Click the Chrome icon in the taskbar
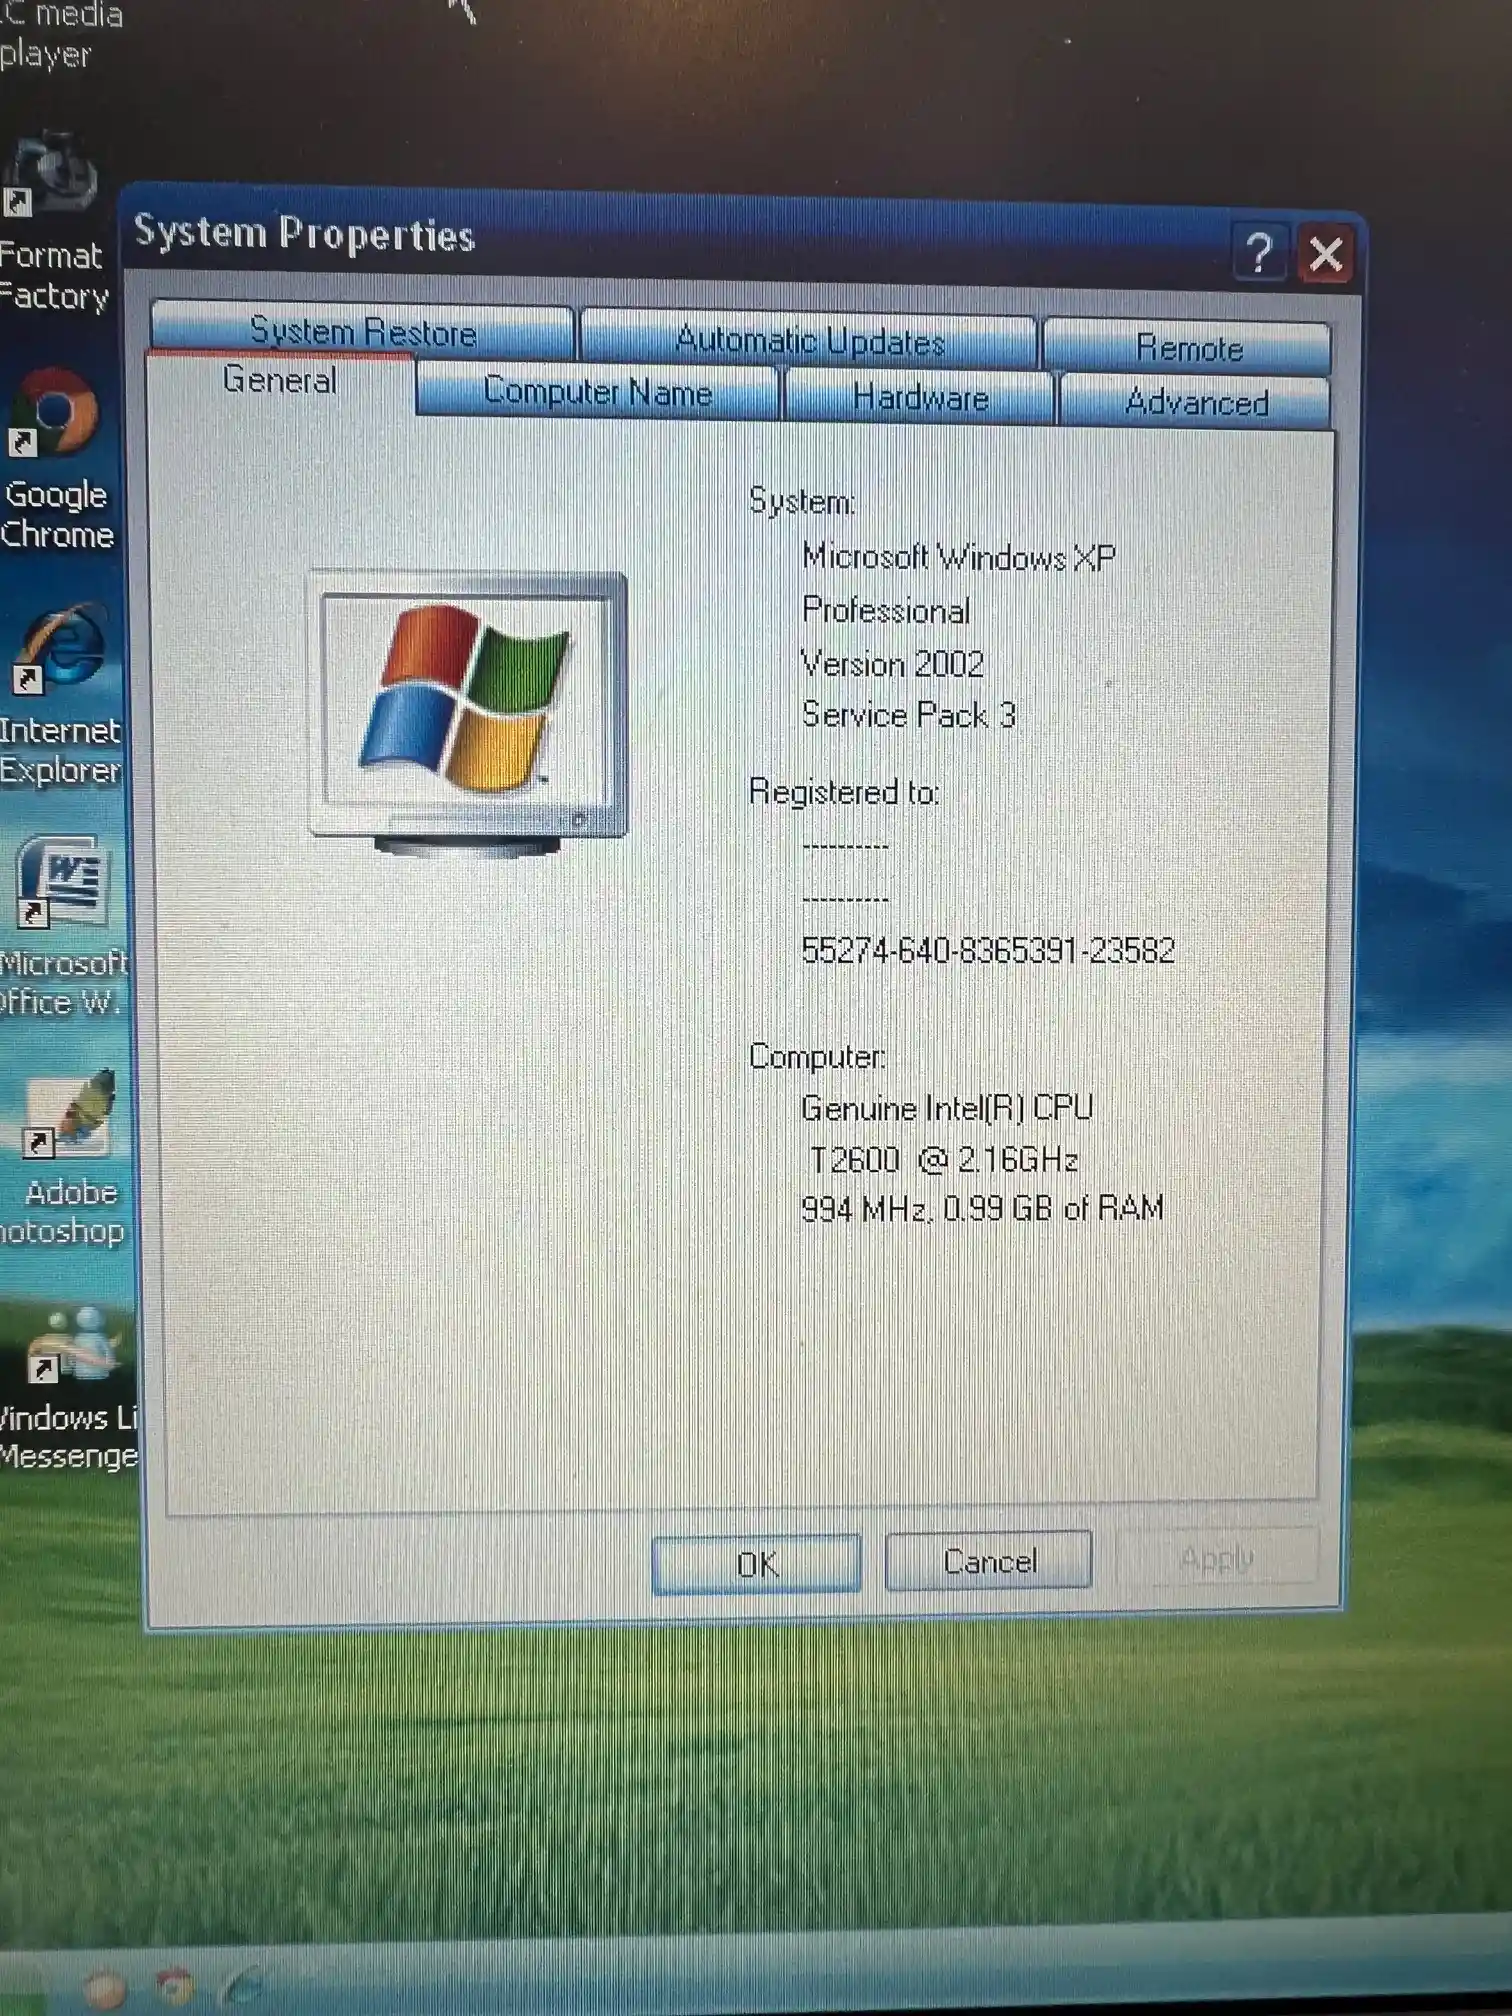1512x2016 pixels. coord(176,1987)
